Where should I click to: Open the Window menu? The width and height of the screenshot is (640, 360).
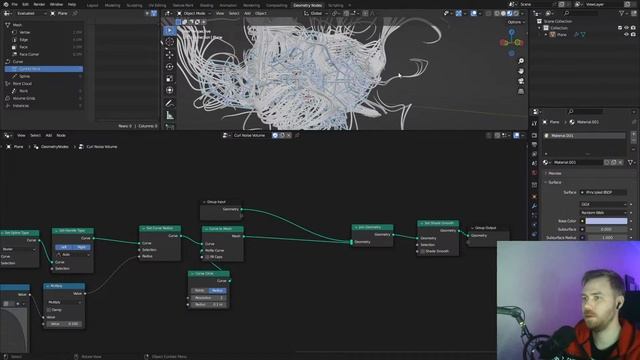(56, 4)
